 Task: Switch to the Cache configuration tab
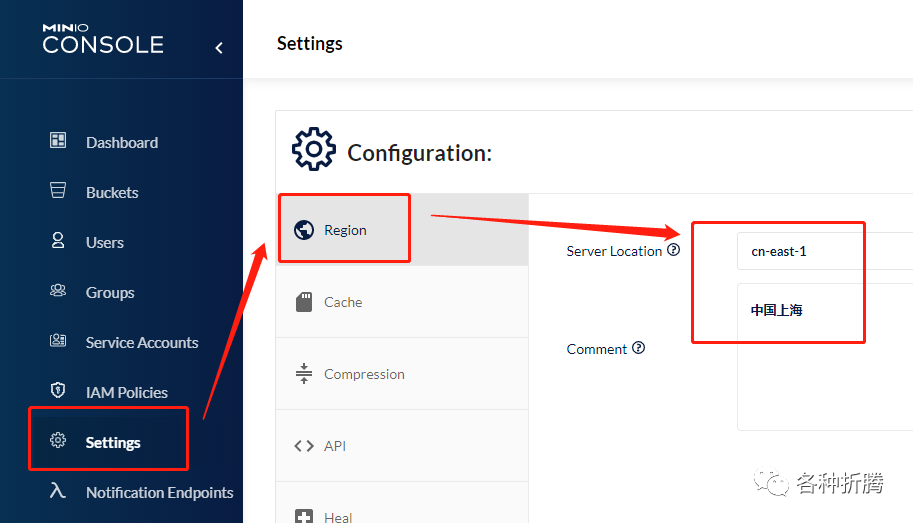click(343, 302)
